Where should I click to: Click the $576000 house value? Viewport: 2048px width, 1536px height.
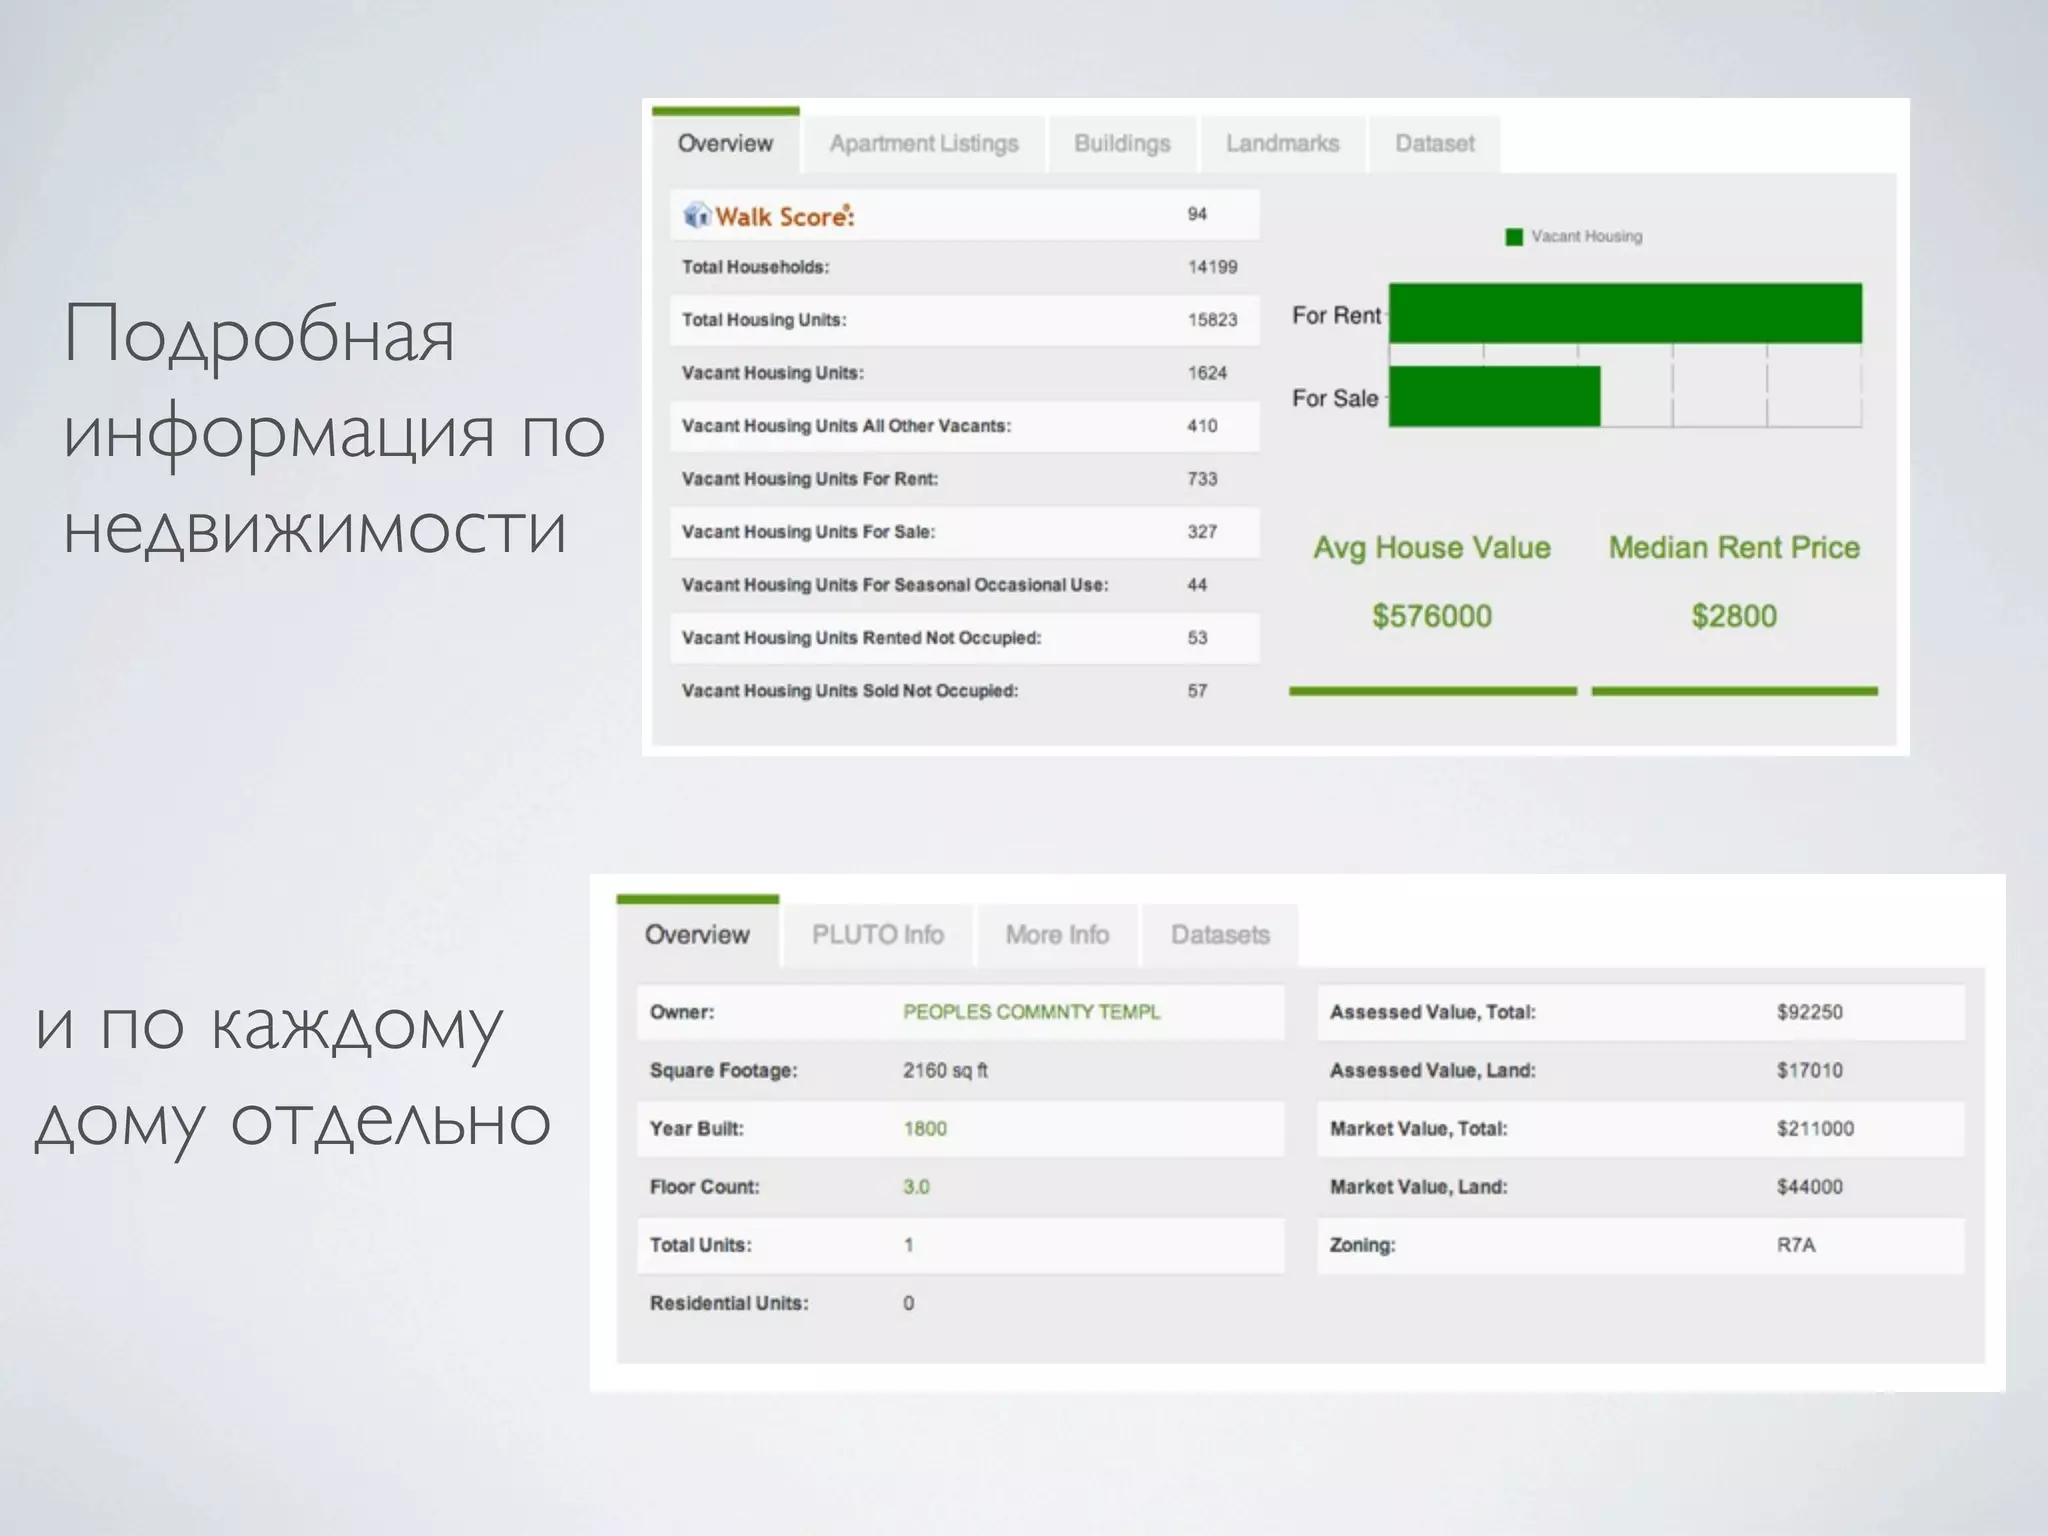click(x=1432, y=616)
